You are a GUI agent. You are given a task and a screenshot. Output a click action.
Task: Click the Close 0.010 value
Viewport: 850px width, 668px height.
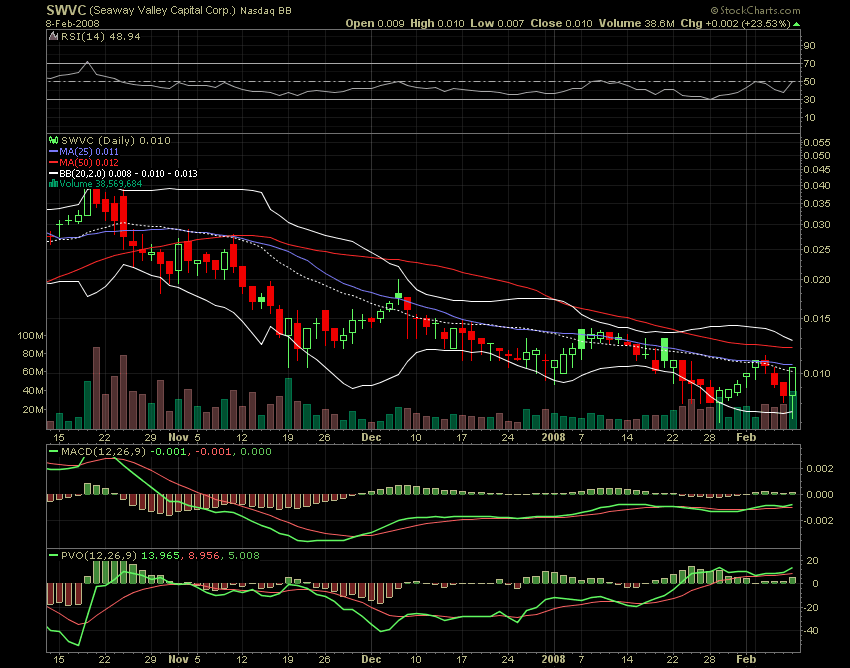tap(562, 23)
